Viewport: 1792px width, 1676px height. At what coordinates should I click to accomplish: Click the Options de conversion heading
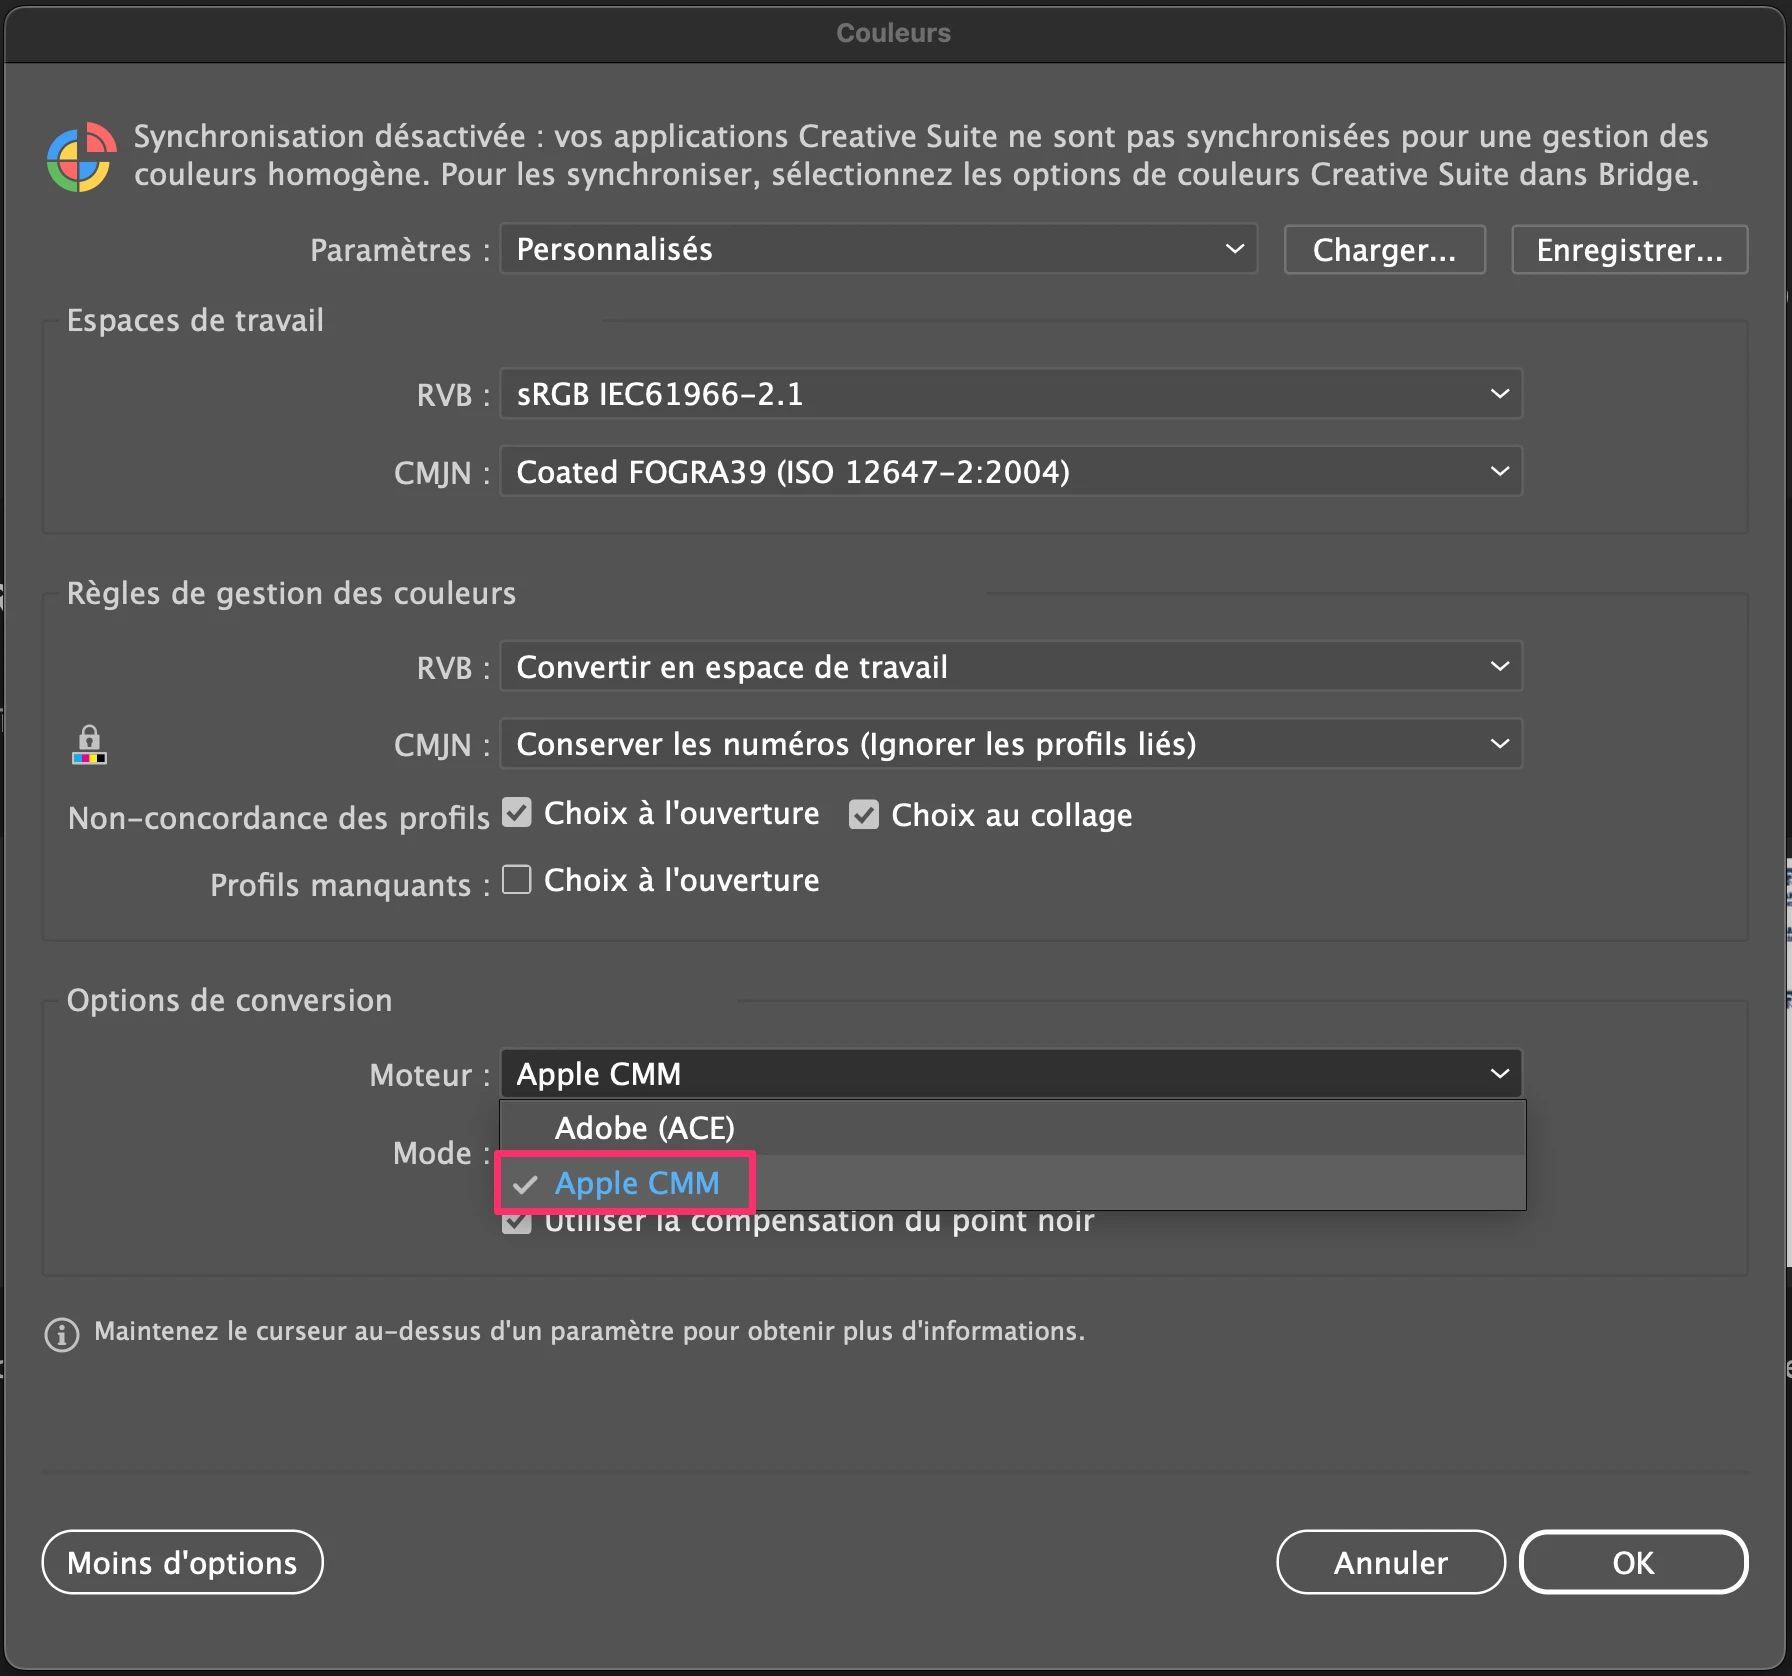click(x=229, y=1000)
